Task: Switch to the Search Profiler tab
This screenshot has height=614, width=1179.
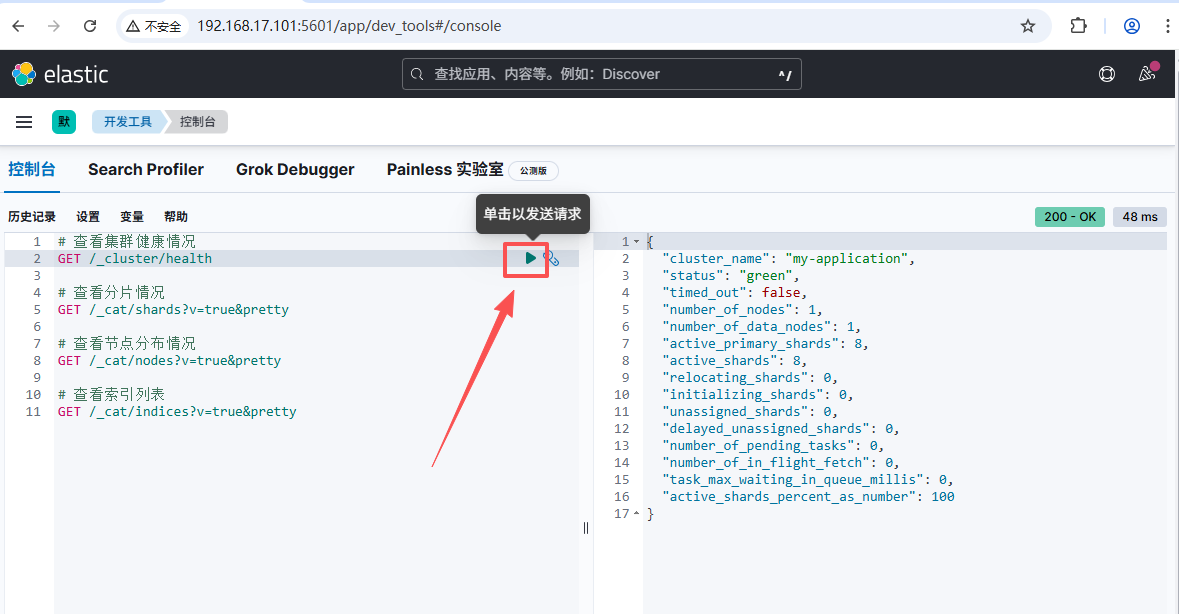Action: coord(146,170)
